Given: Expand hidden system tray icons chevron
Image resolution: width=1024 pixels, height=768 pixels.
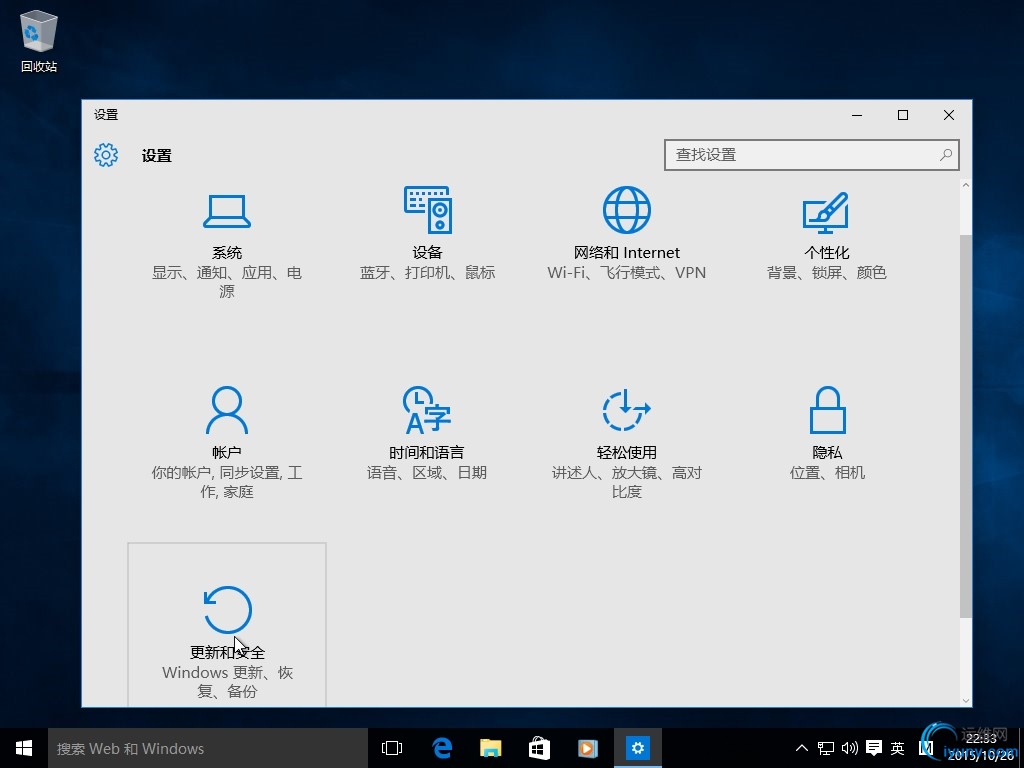Looking at the screenshot, I should (801, 748).
